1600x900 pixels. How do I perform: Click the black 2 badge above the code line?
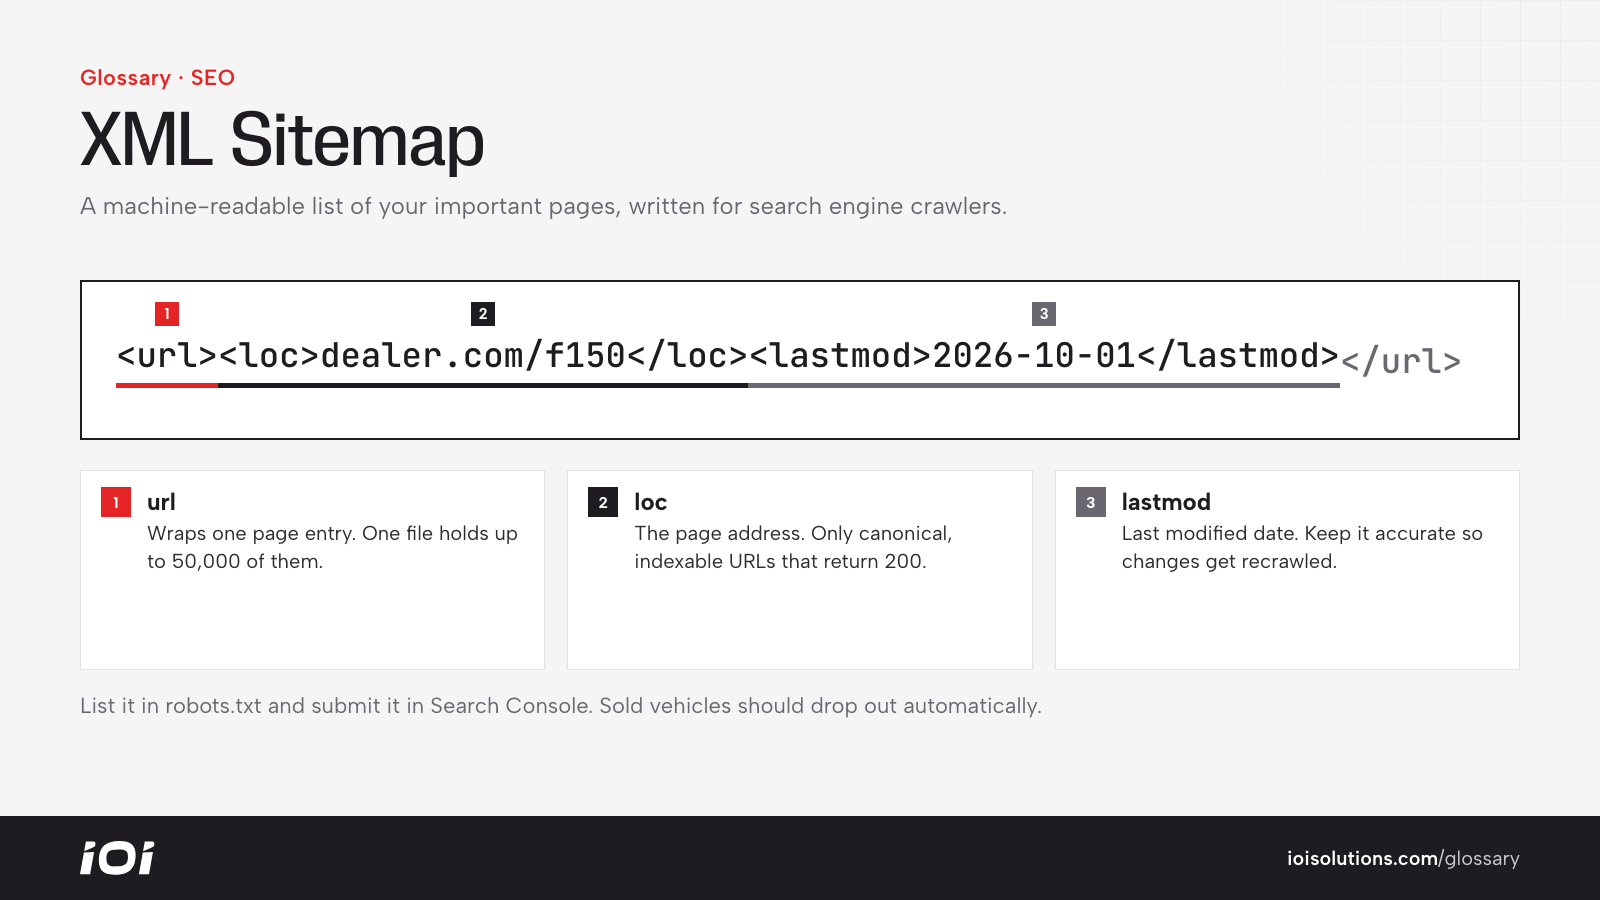[x=483, y=314]
